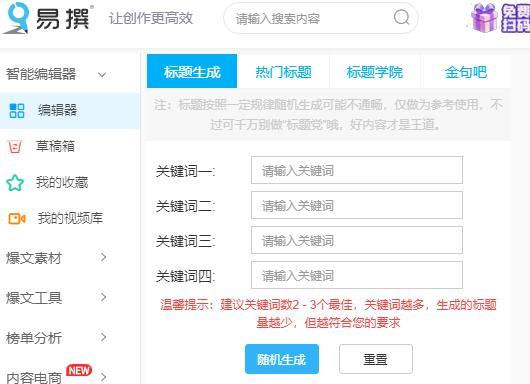Collapse the 智能编辑器 section chevron
This screenshot has width=530, height=384.
pos(102,74)
